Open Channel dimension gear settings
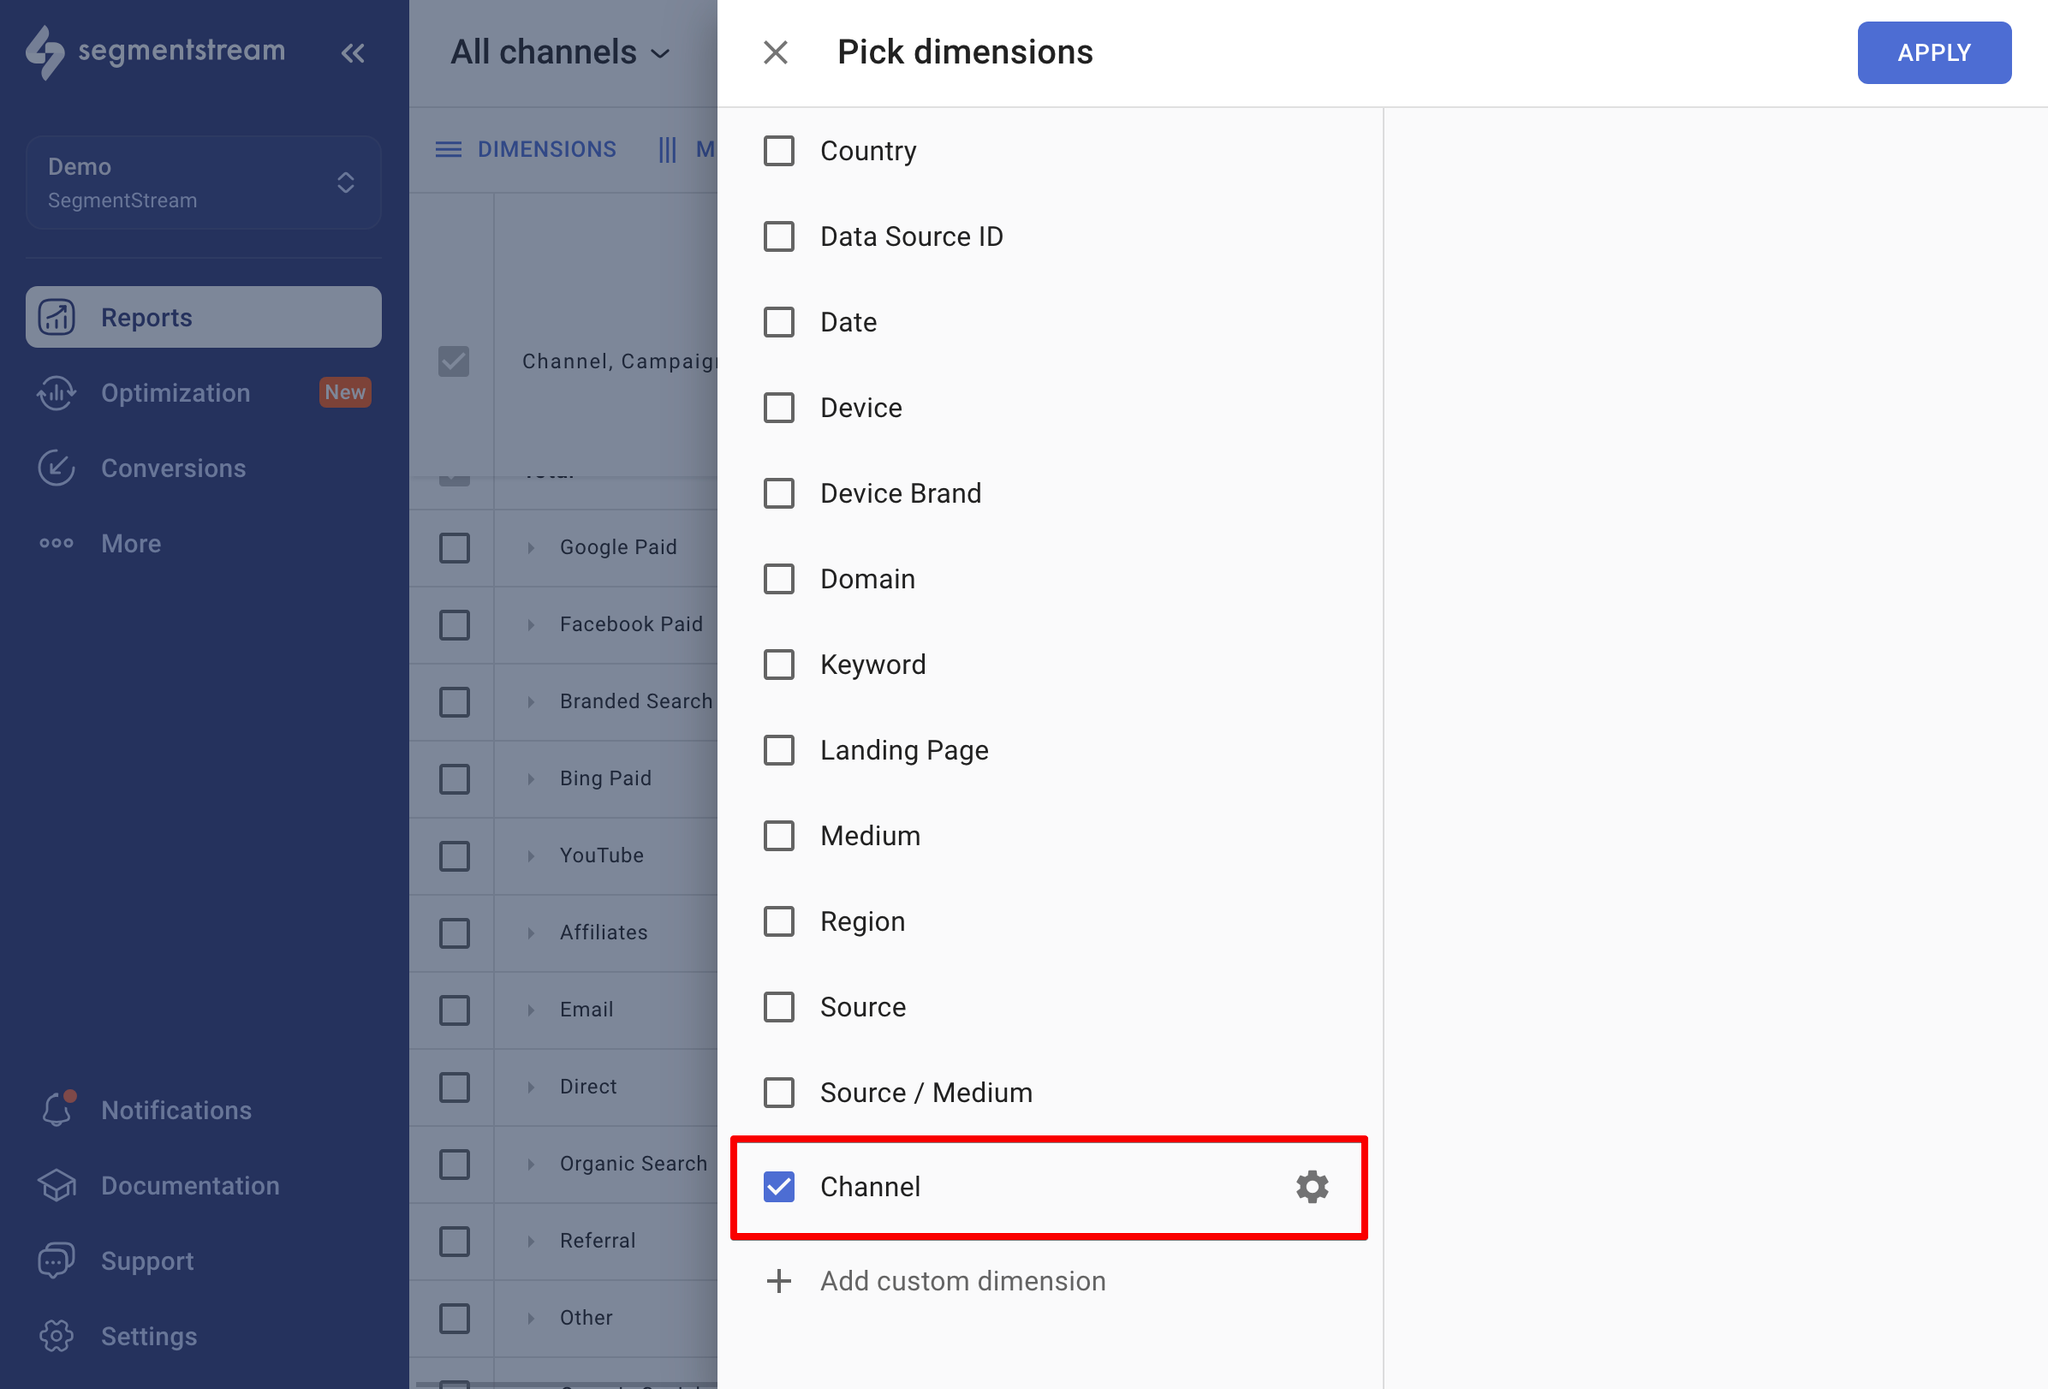 click(x=1312, y=1187)
